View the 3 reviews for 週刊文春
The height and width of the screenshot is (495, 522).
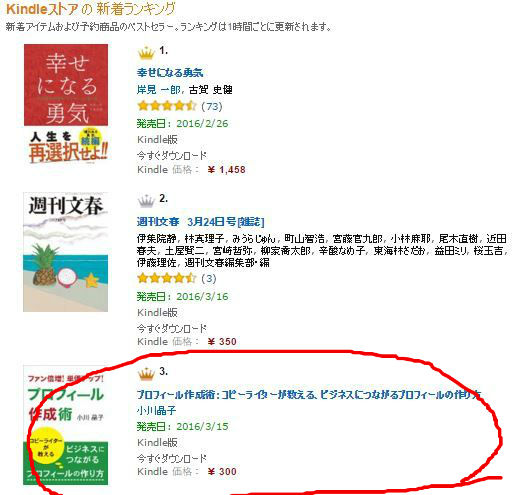tap(209, 278)
